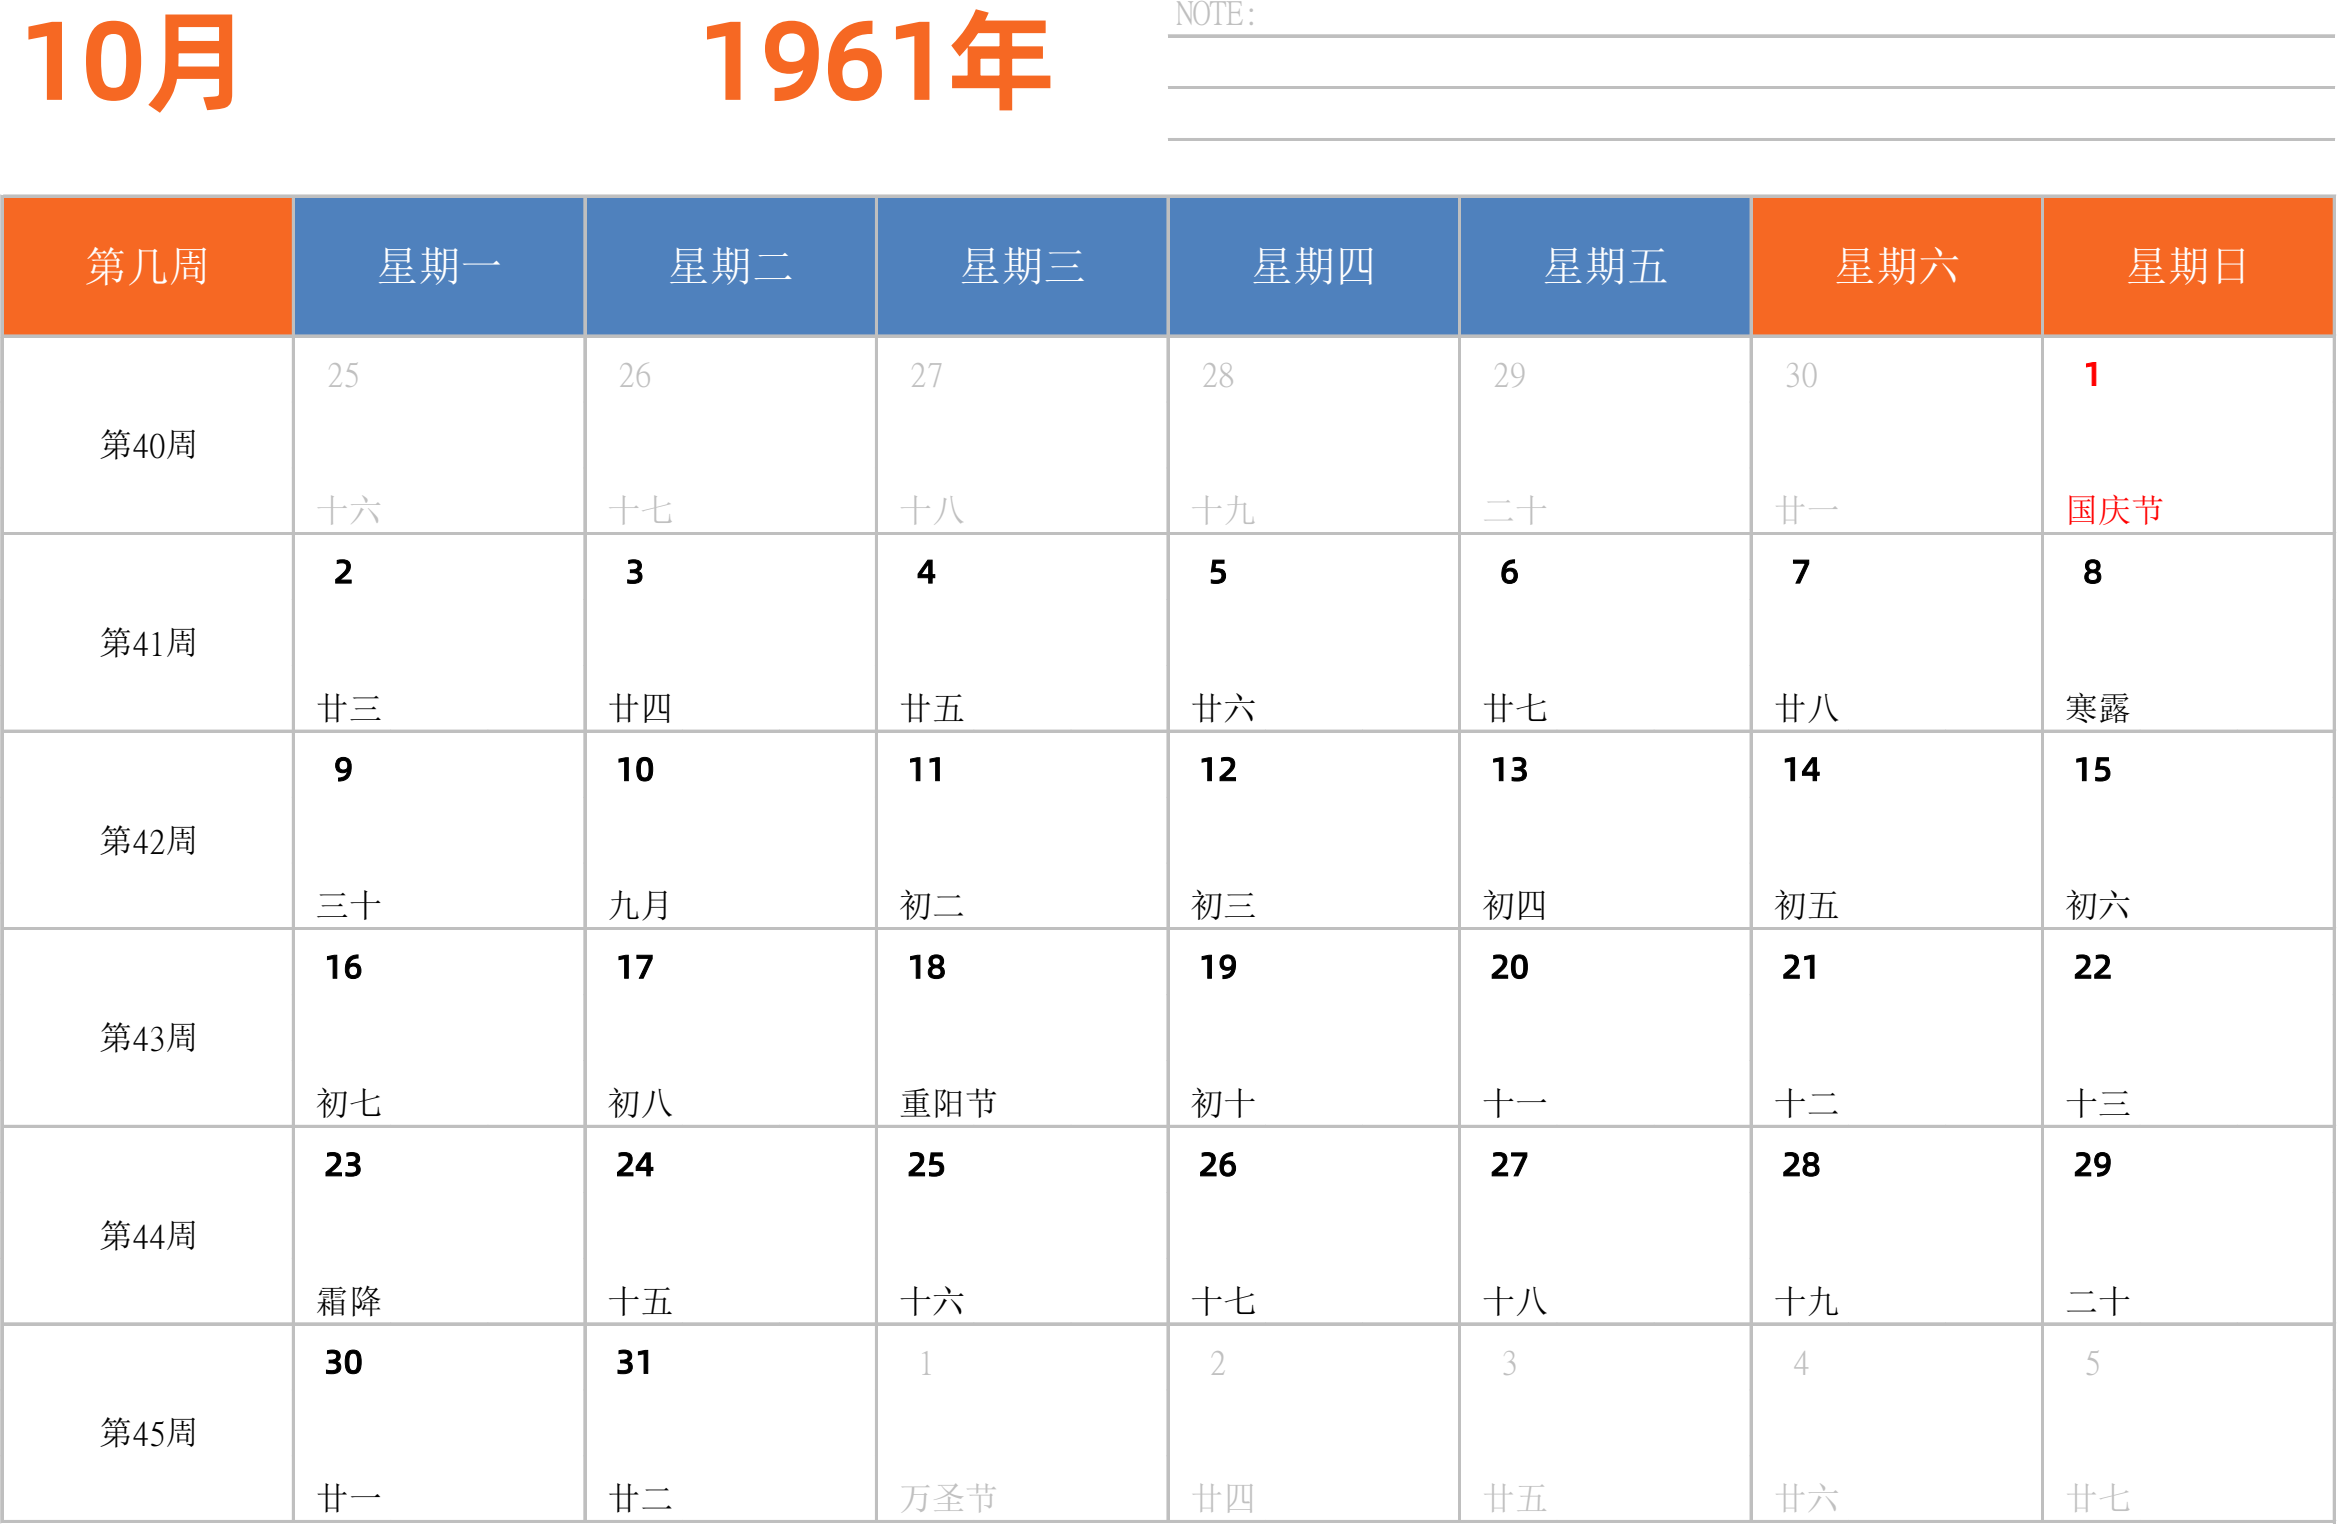
Task: Click the 万圣节 holiday label
Action: click(948, 1498)
